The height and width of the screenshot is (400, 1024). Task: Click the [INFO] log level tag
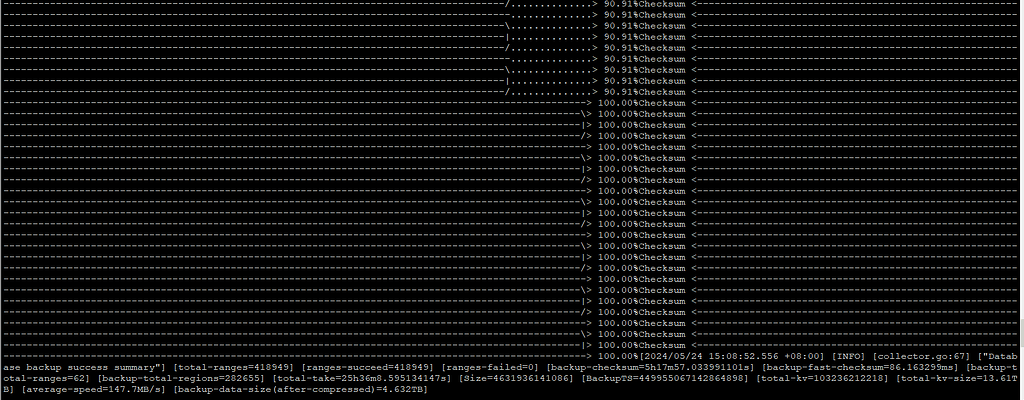847,356
